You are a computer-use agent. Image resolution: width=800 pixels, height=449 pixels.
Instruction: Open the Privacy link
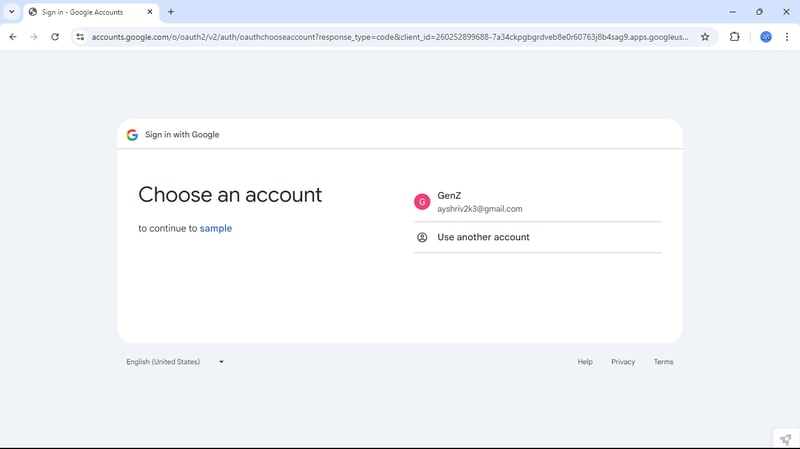tap(623, 362)
